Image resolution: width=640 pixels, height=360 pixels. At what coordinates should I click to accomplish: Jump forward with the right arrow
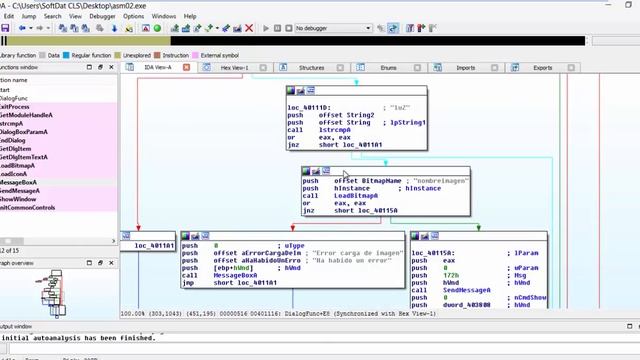(x=40, y=28)
